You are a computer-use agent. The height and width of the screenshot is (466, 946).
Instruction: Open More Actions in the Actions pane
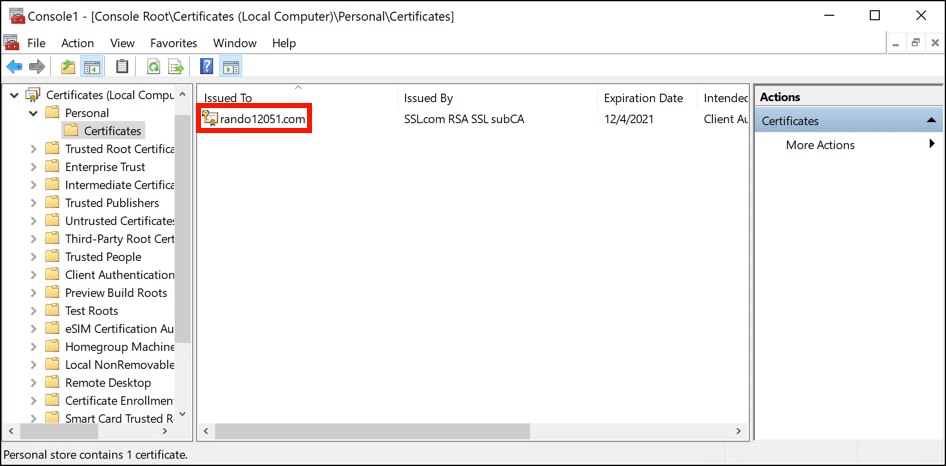pyautogui.click(x=820, y=145)
